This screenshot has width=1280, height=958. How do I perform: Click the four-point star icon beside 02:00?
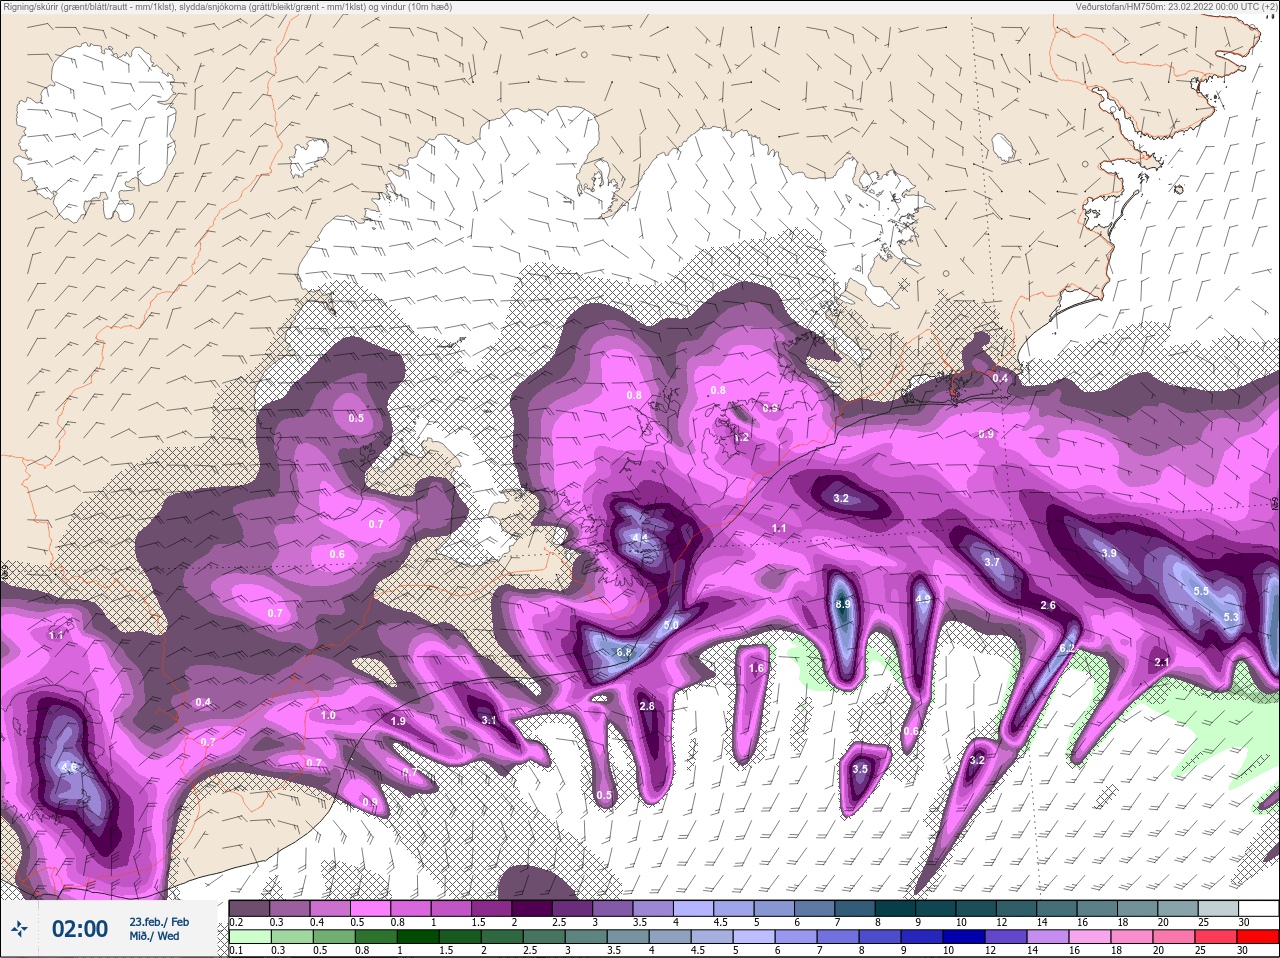pyautogui.click(x=19, y=929)
